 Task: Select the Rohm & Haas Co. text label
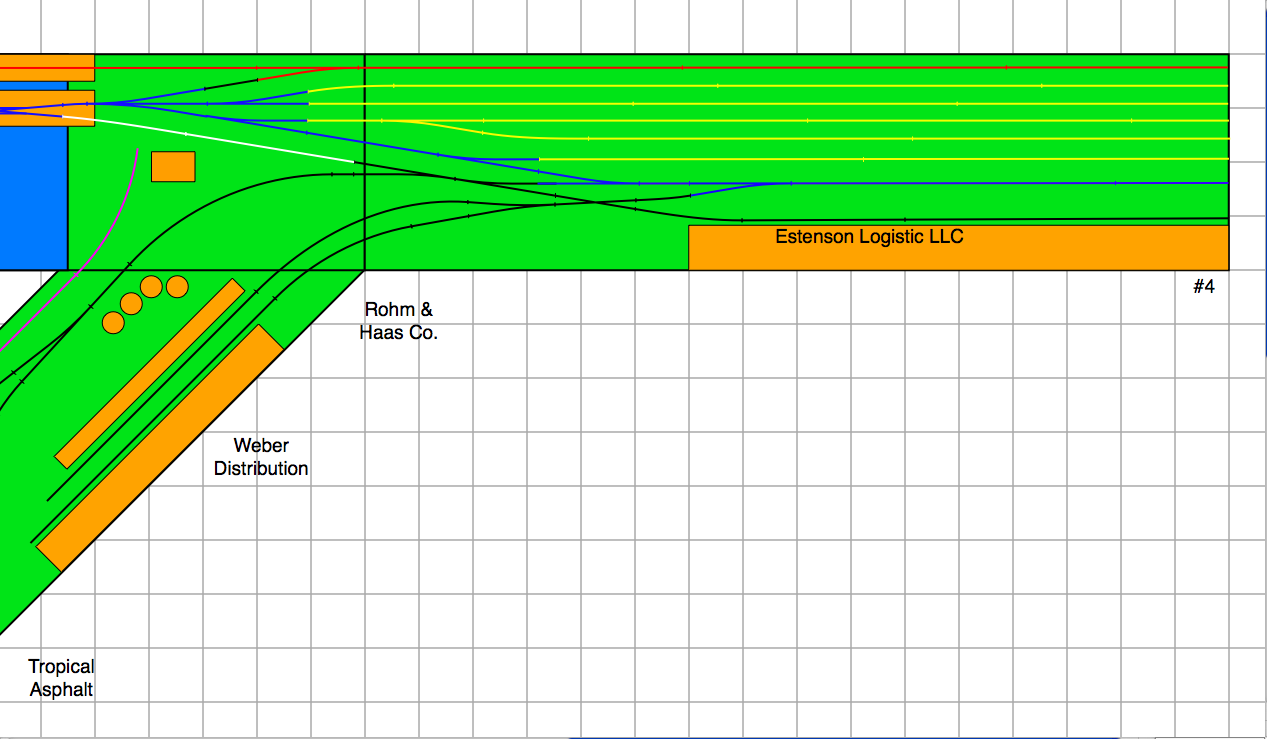point(398,321)
